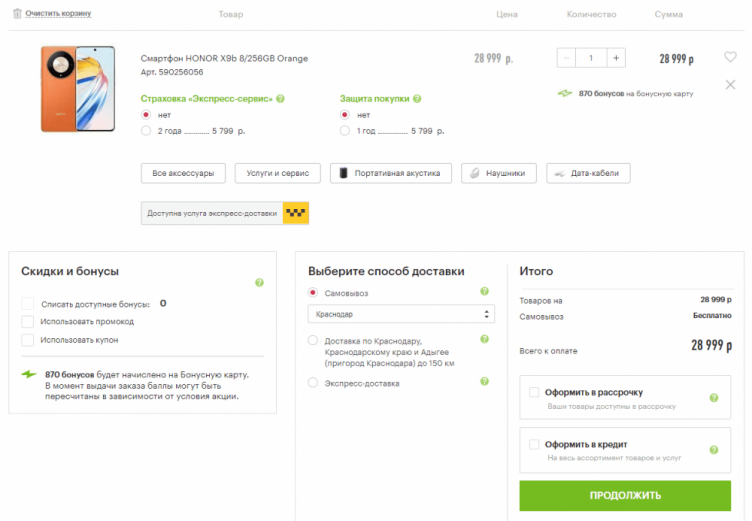This screenshot has height=521, width=752.
Task: Remove item using the X icon
Action: click(x=730, y=85)
